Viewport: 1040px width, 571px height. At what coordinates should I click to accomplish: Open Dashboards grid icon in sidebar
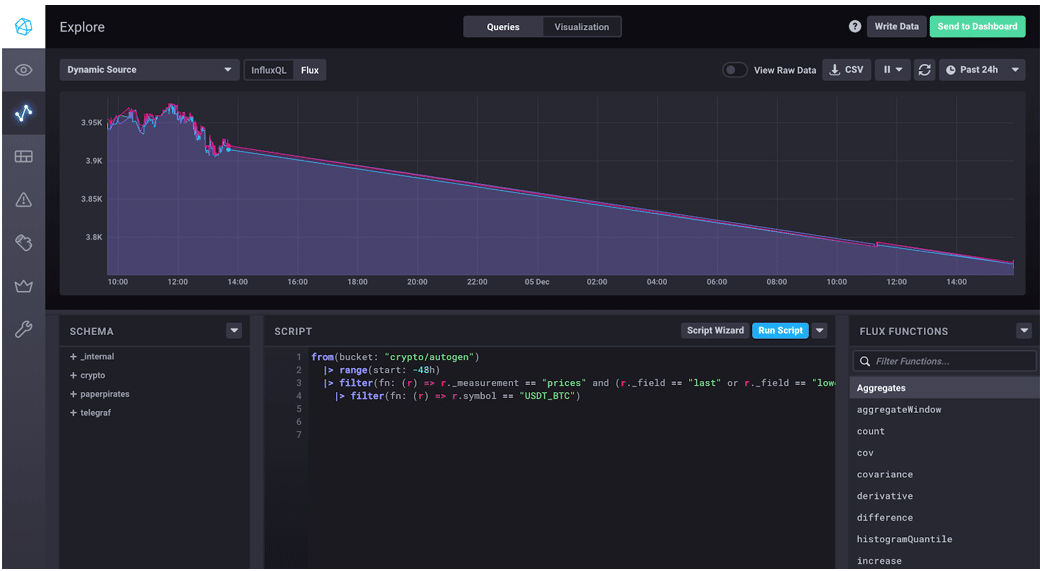(x=23, y=157)
